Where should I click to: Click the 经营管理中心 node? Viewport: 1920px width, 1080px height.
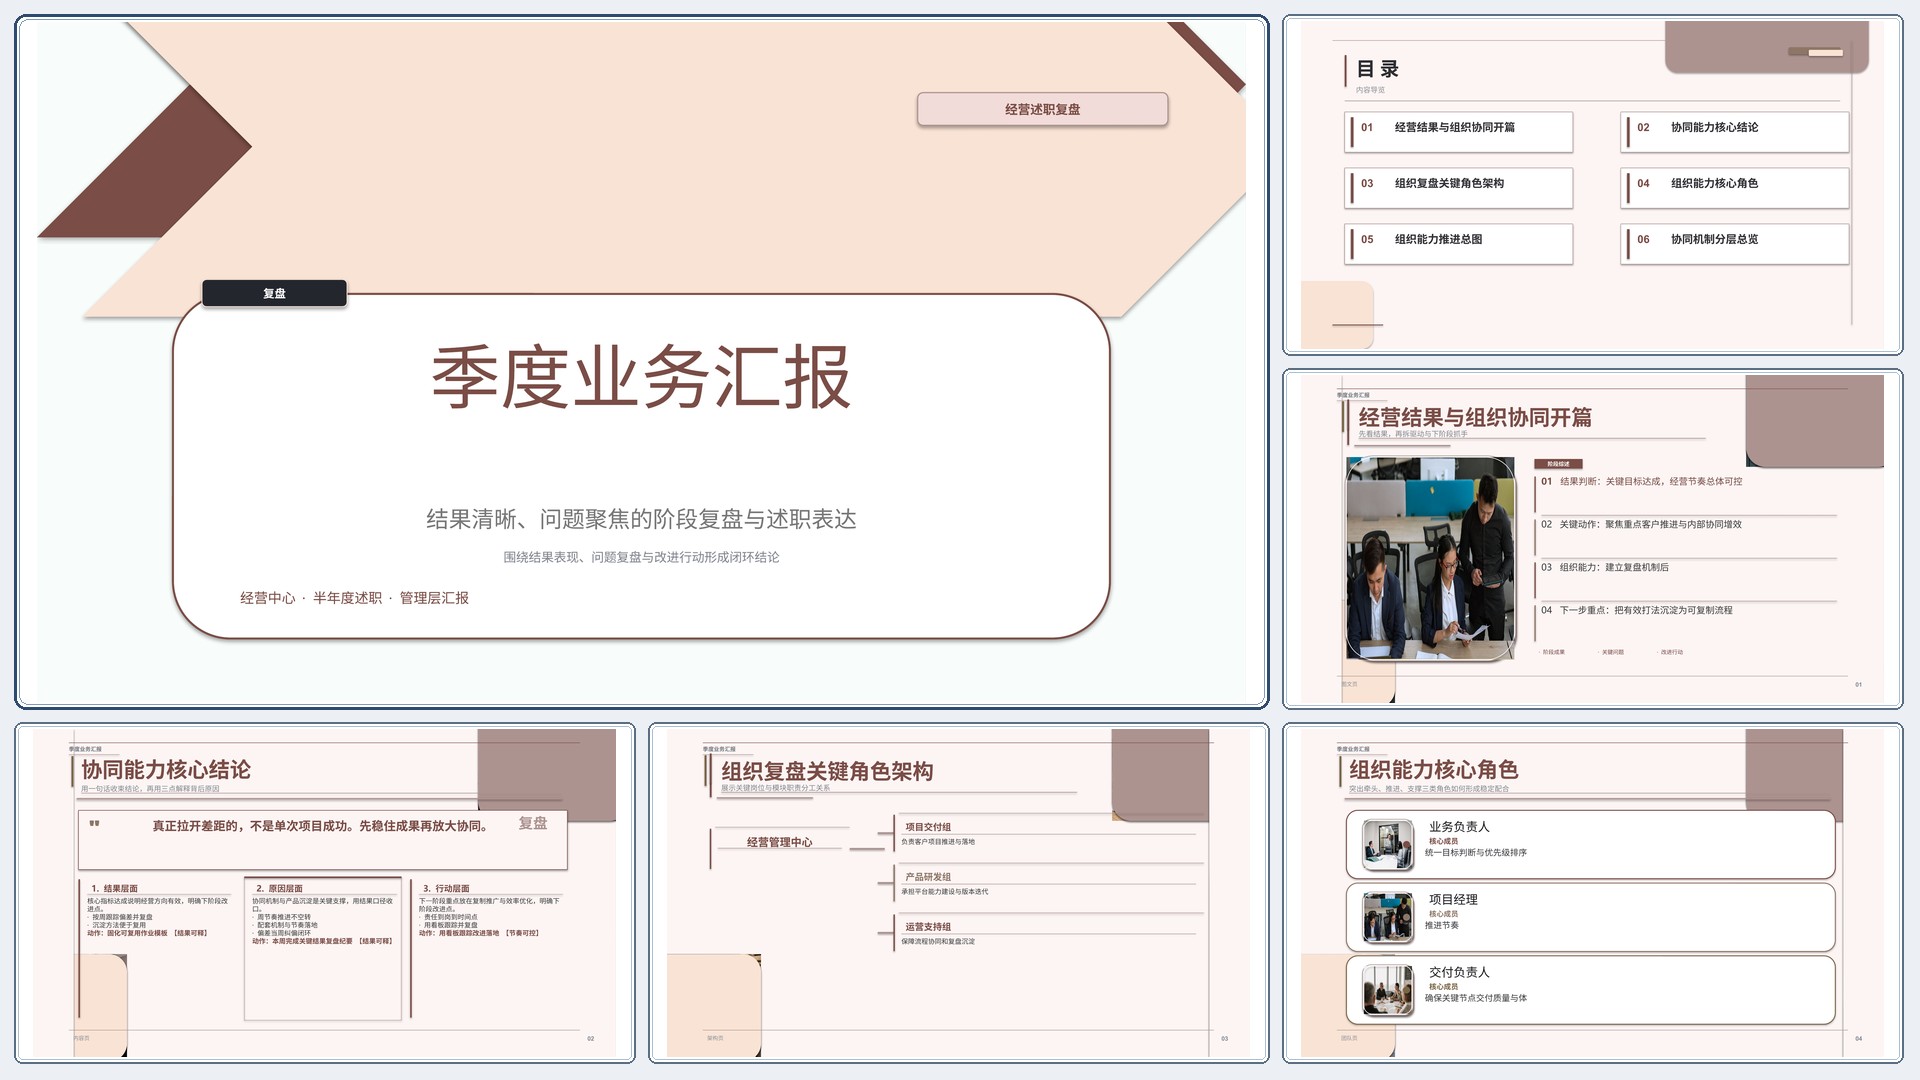pyautogui.click(x=780, y=842)
